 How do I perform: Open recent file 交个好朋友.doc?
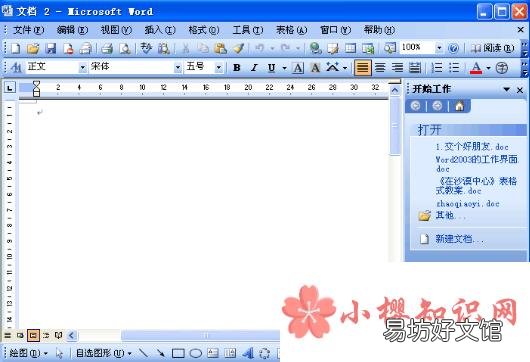[x=472, y=147]
